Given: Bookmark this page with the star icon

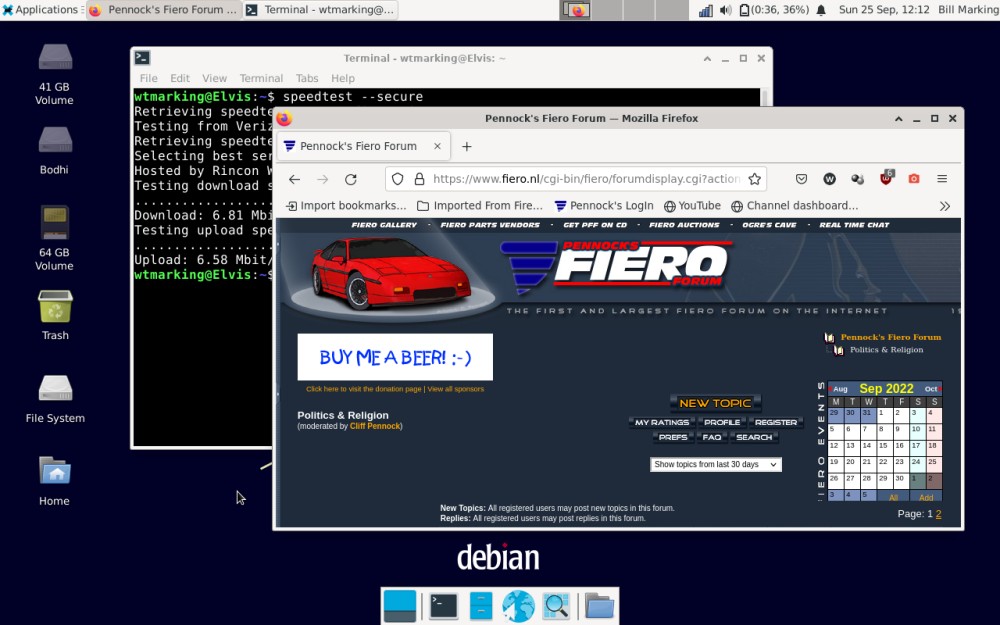Looking at the screenshot, I should click(x=755, y=180).
